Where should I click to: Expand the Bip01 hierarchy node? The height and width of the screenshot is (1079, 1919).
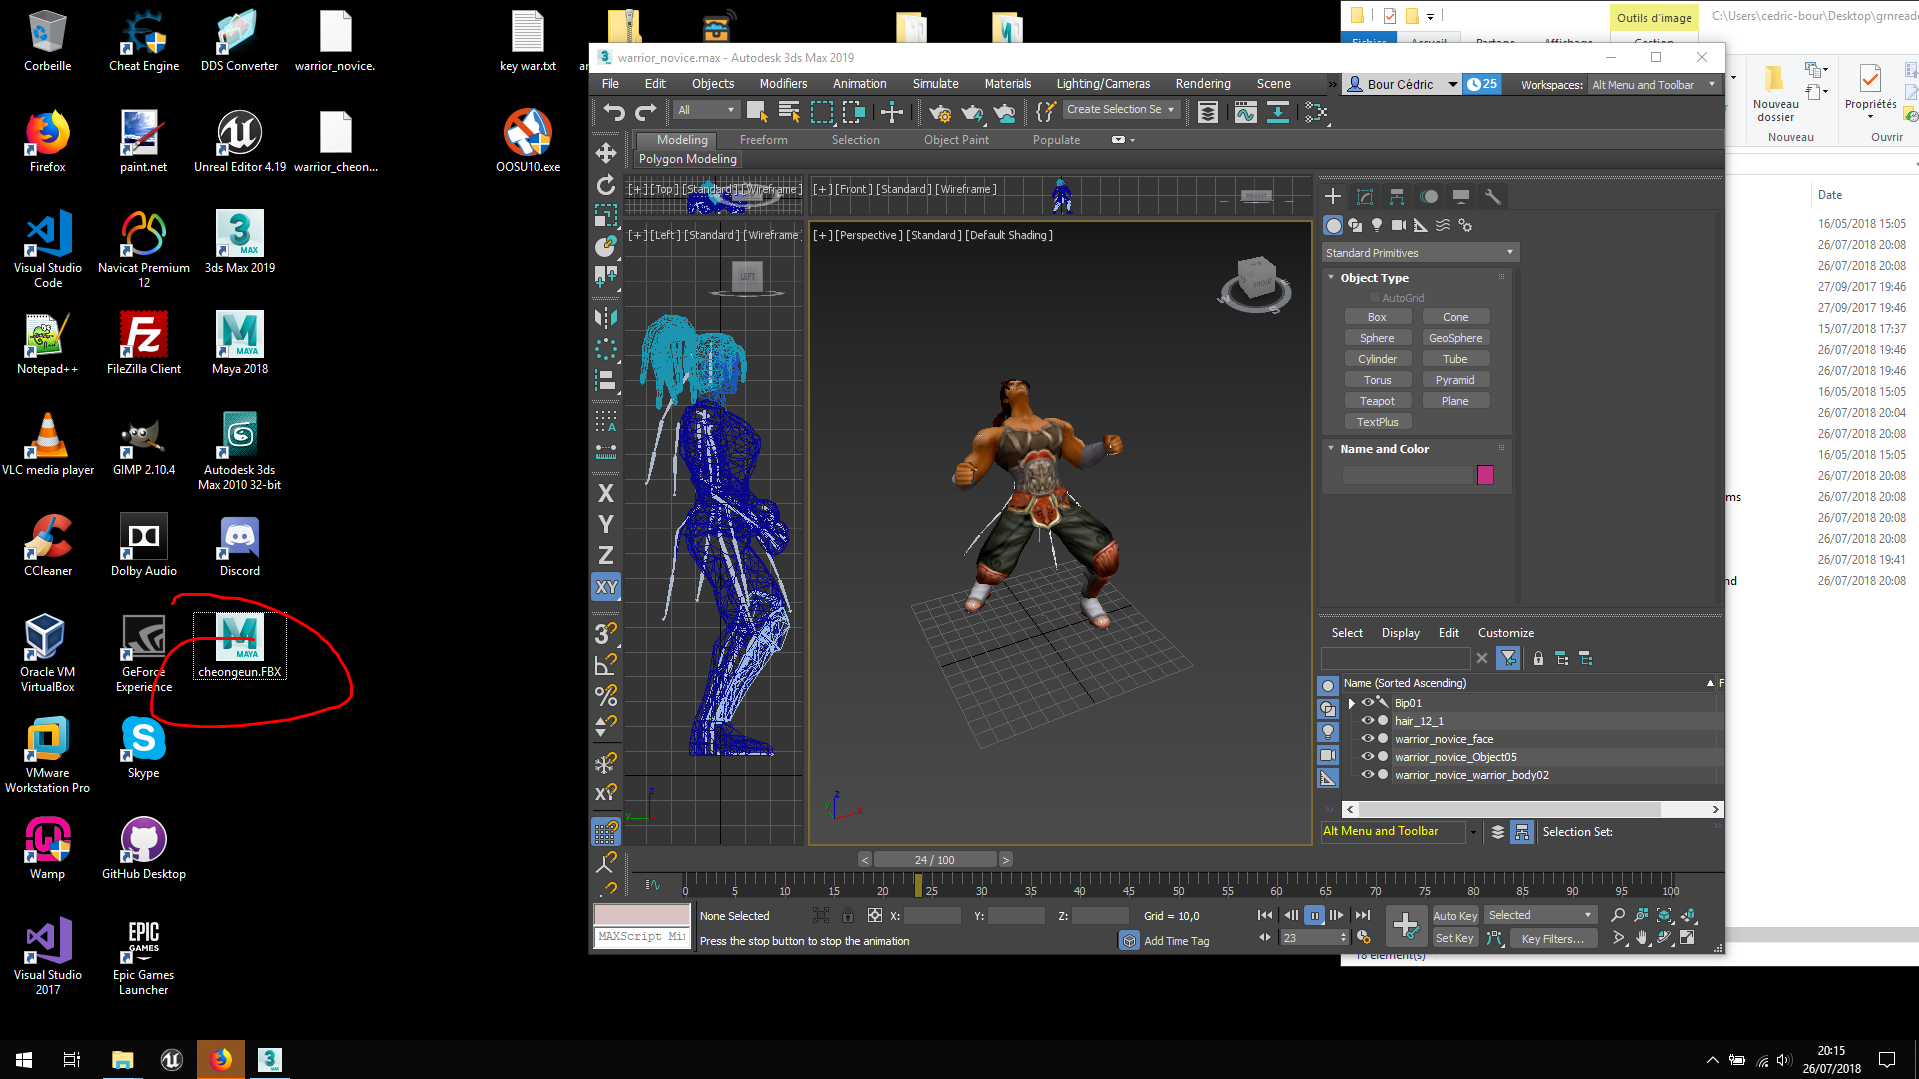1352,703
